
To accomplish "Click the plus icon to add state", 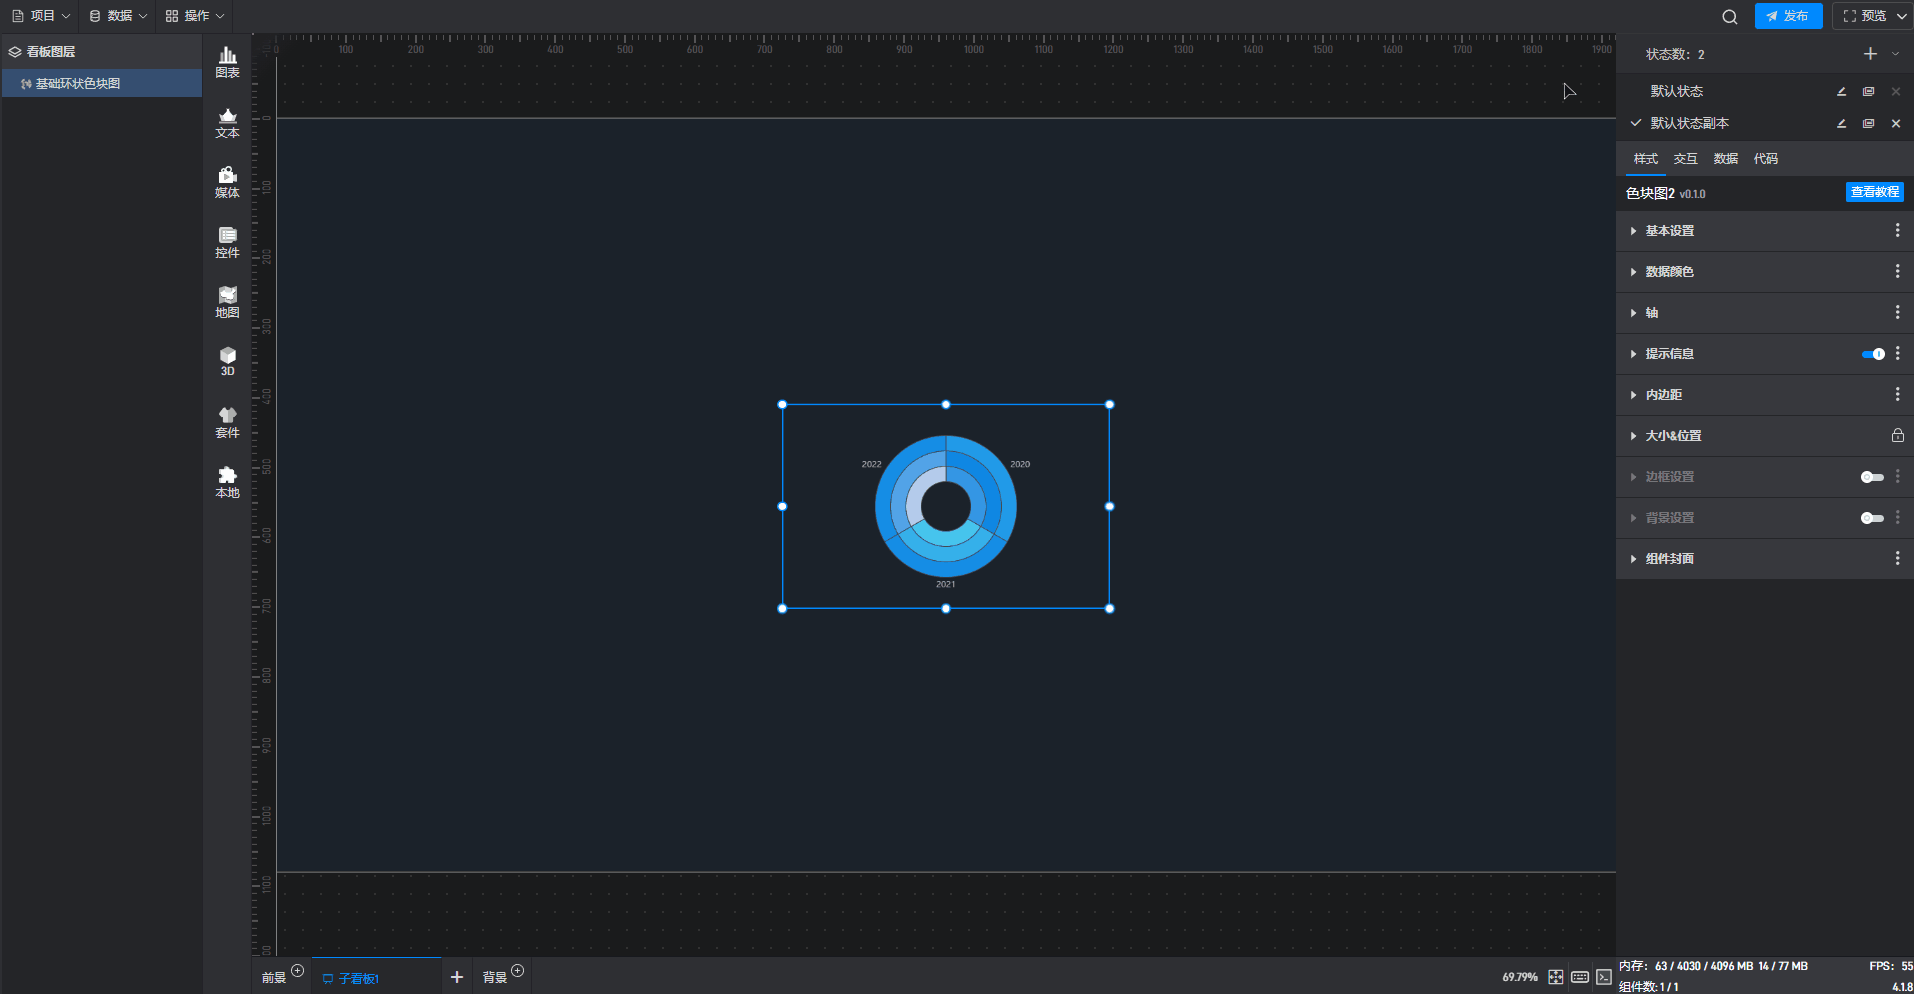I will (x=1870, y=54).
